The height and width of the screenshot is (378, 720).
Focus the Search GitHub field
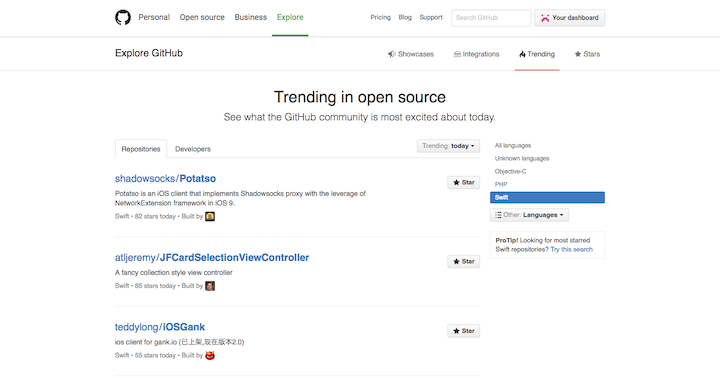coord(491,17)
